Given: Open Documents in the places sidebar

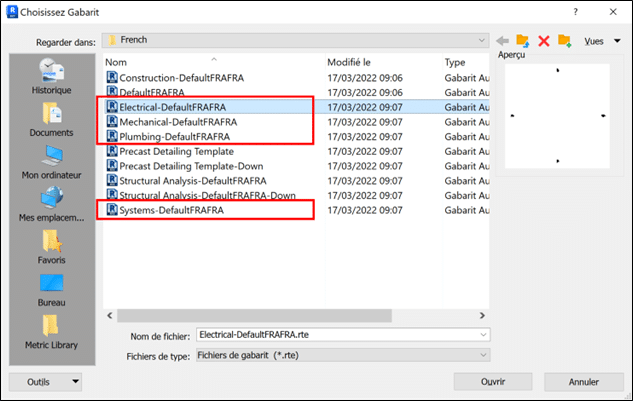Looking at the screenshot, I should point(51,119).
